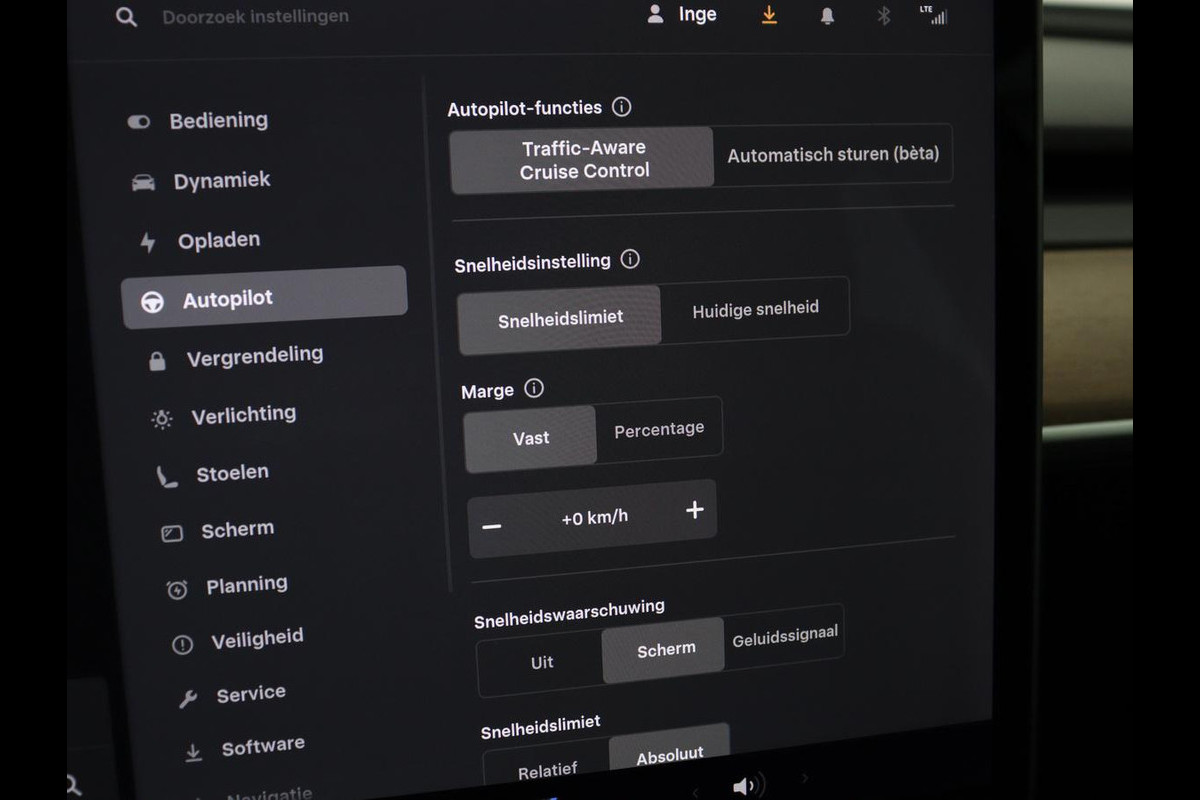This screenshot has width=1200, height=800.
Task: Show info for Autopilot-functies
Action: [622, 107]
